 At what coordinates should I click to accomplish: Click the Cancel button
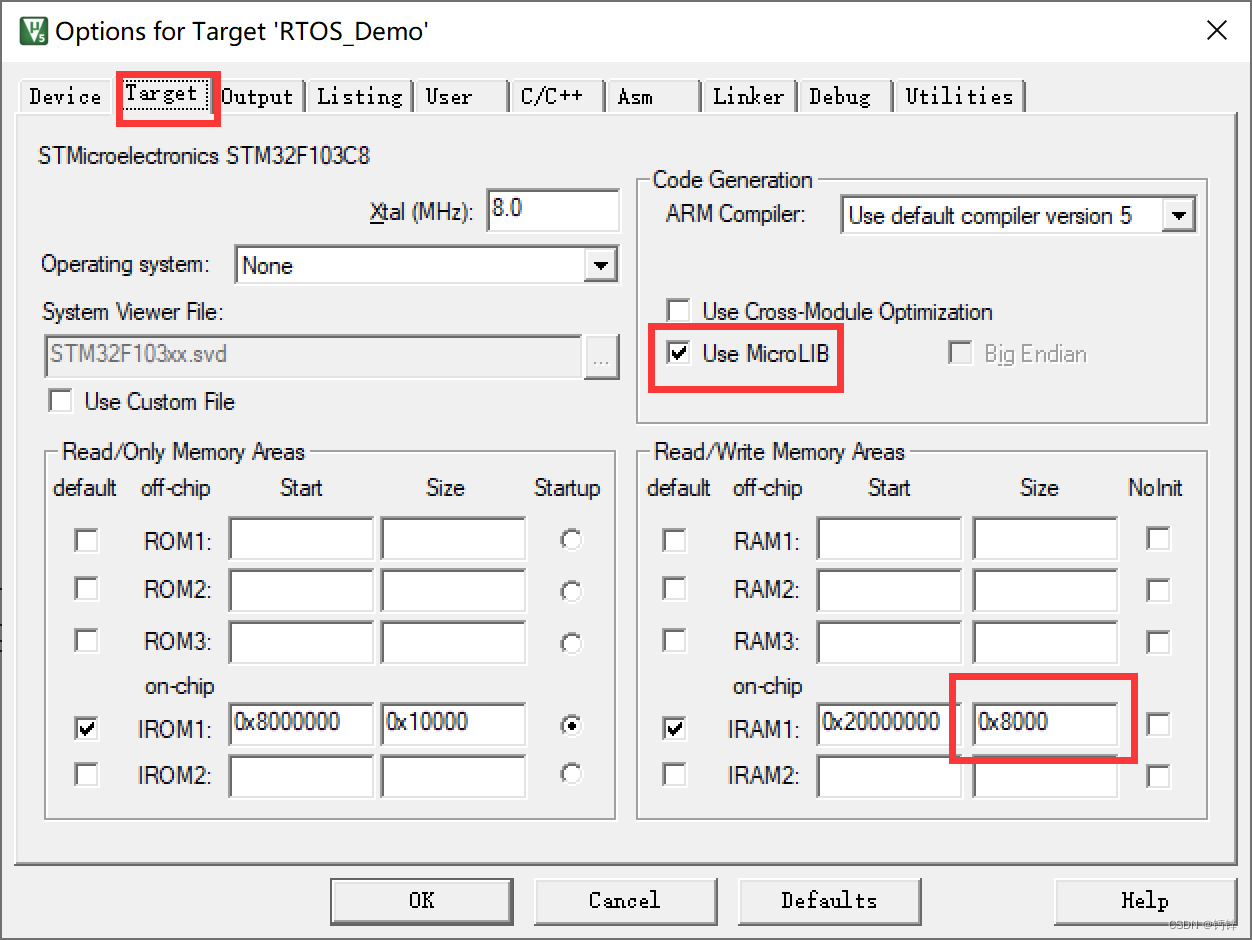pyautogui.click(x=625, y=900)
